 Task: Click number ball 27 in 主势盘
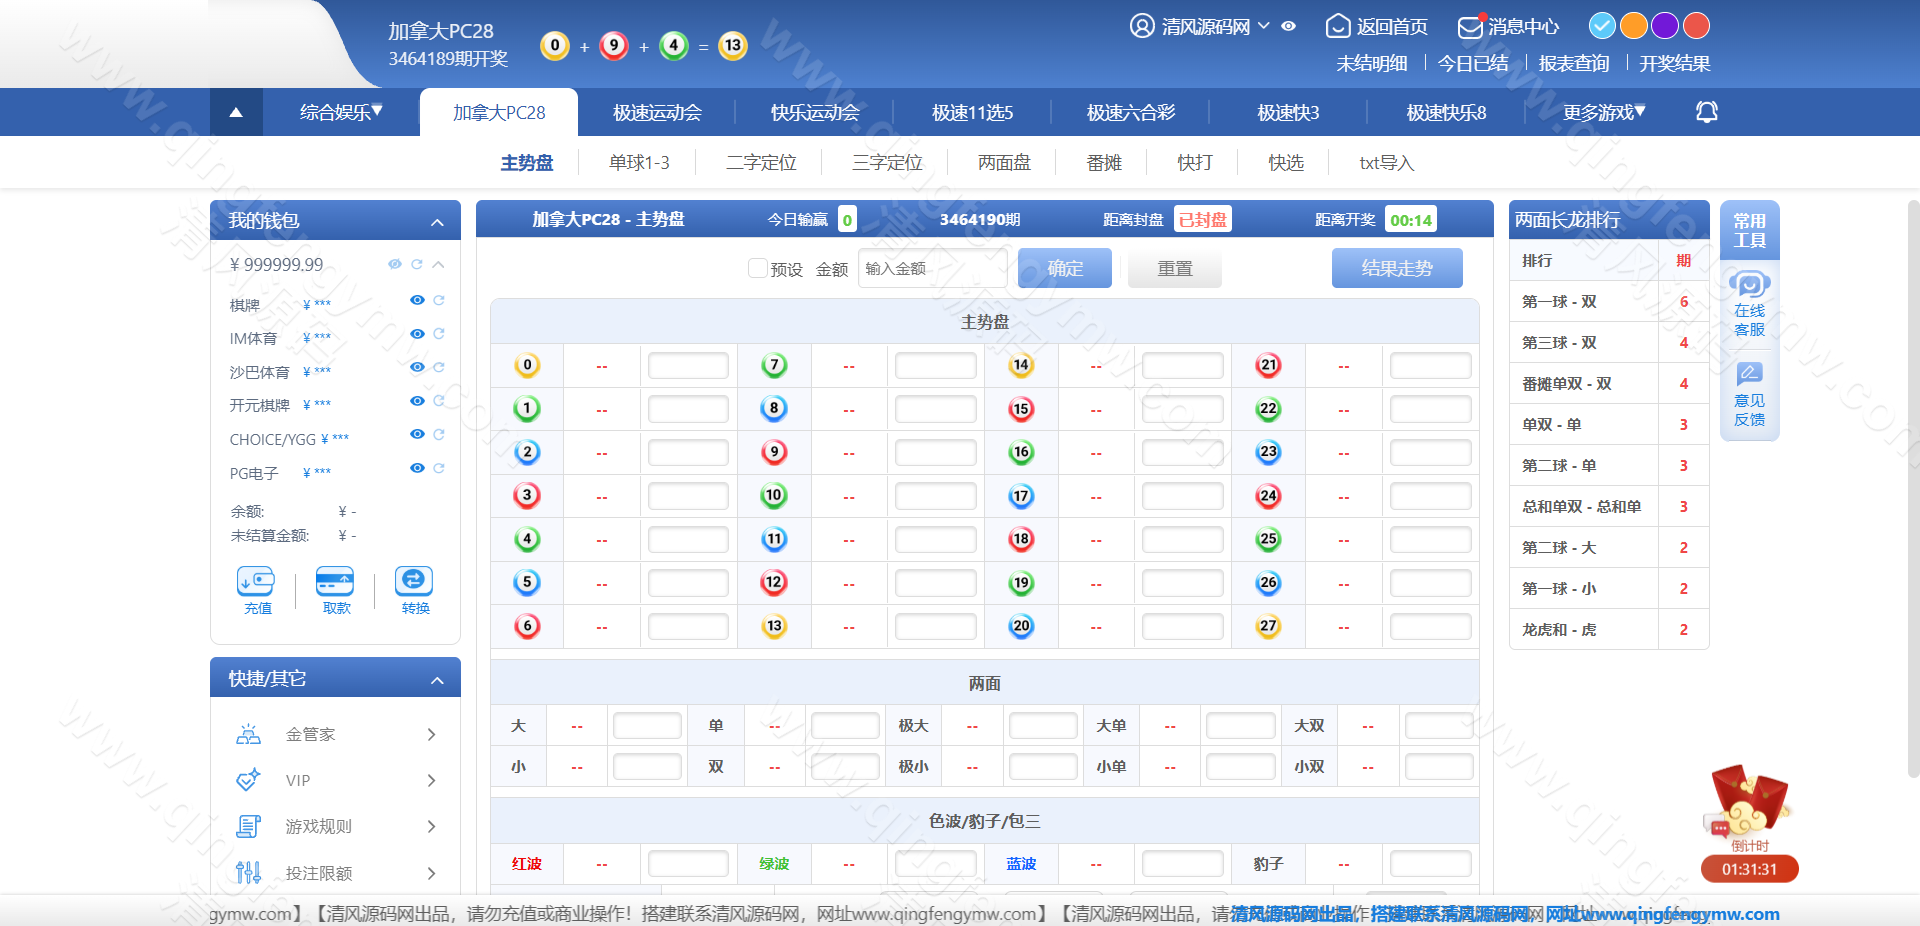coord(1268,626)
